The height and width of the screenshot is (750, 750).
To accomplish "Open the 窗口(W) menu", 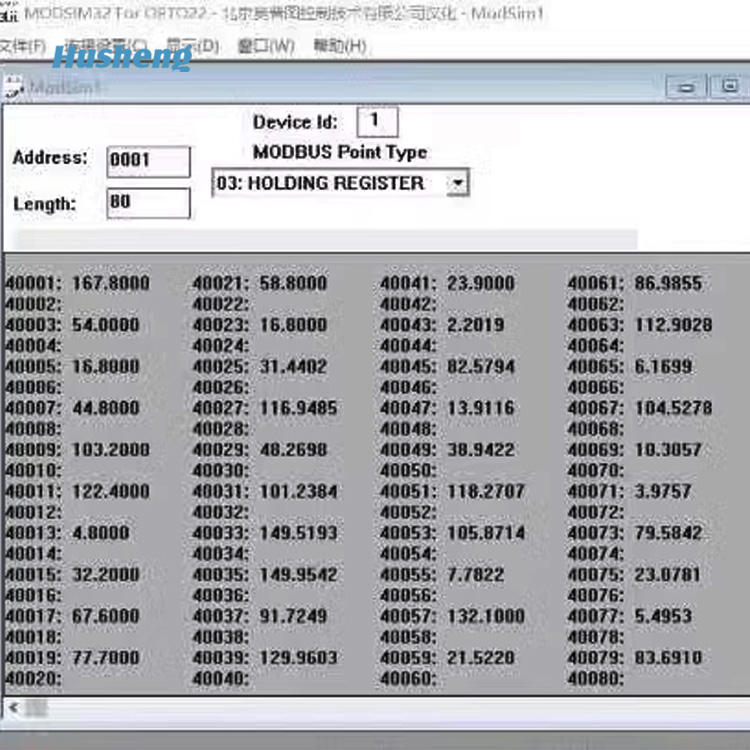I will click(x=266, y=46).
